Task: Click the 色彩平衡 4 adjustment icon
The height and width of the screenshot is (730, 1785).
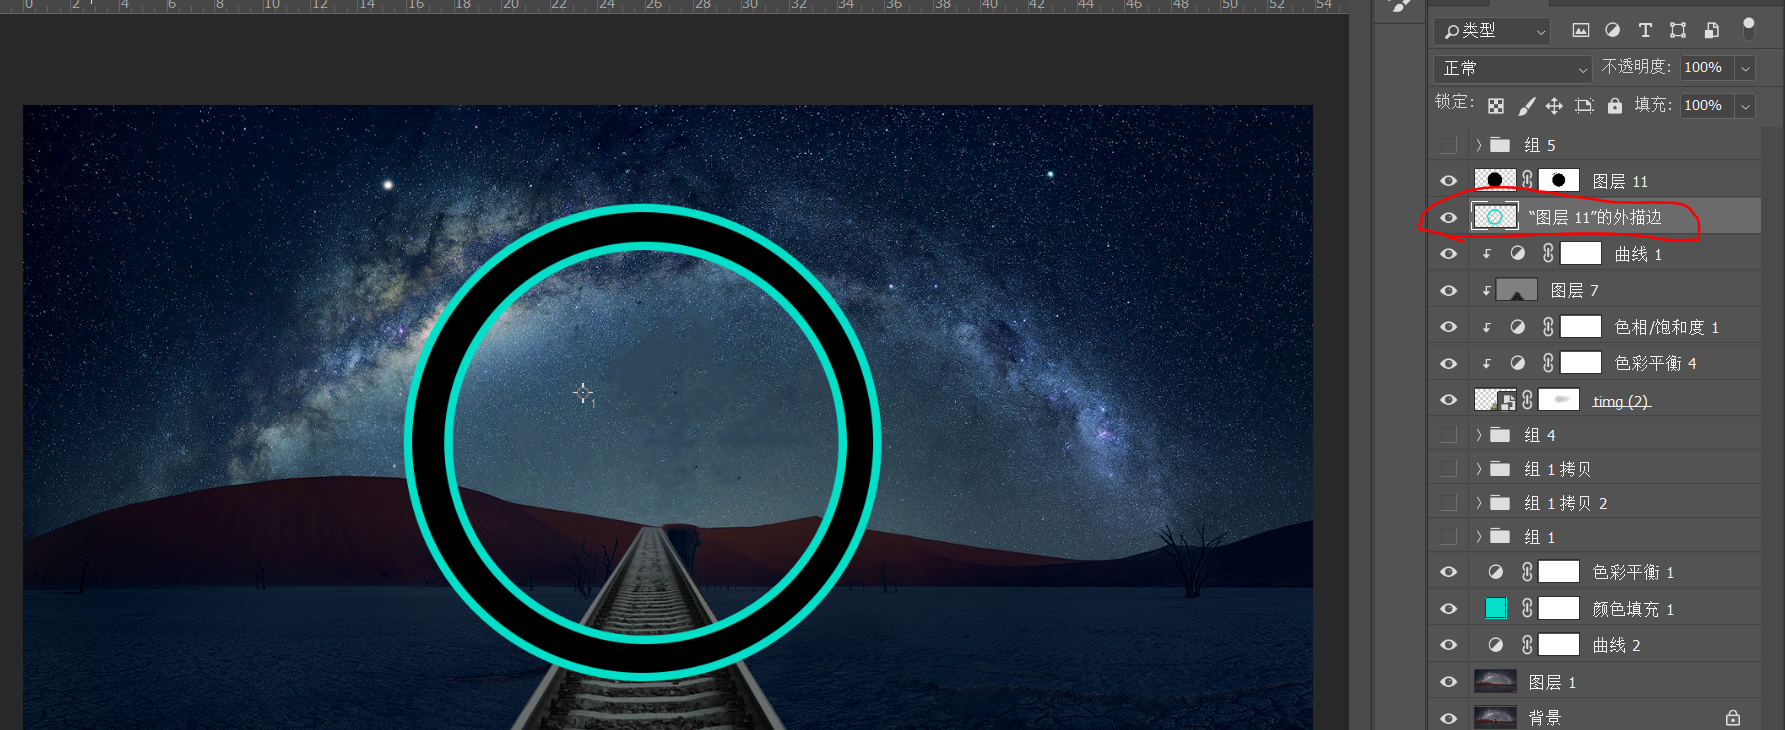Action: [x=1518, y=363]
